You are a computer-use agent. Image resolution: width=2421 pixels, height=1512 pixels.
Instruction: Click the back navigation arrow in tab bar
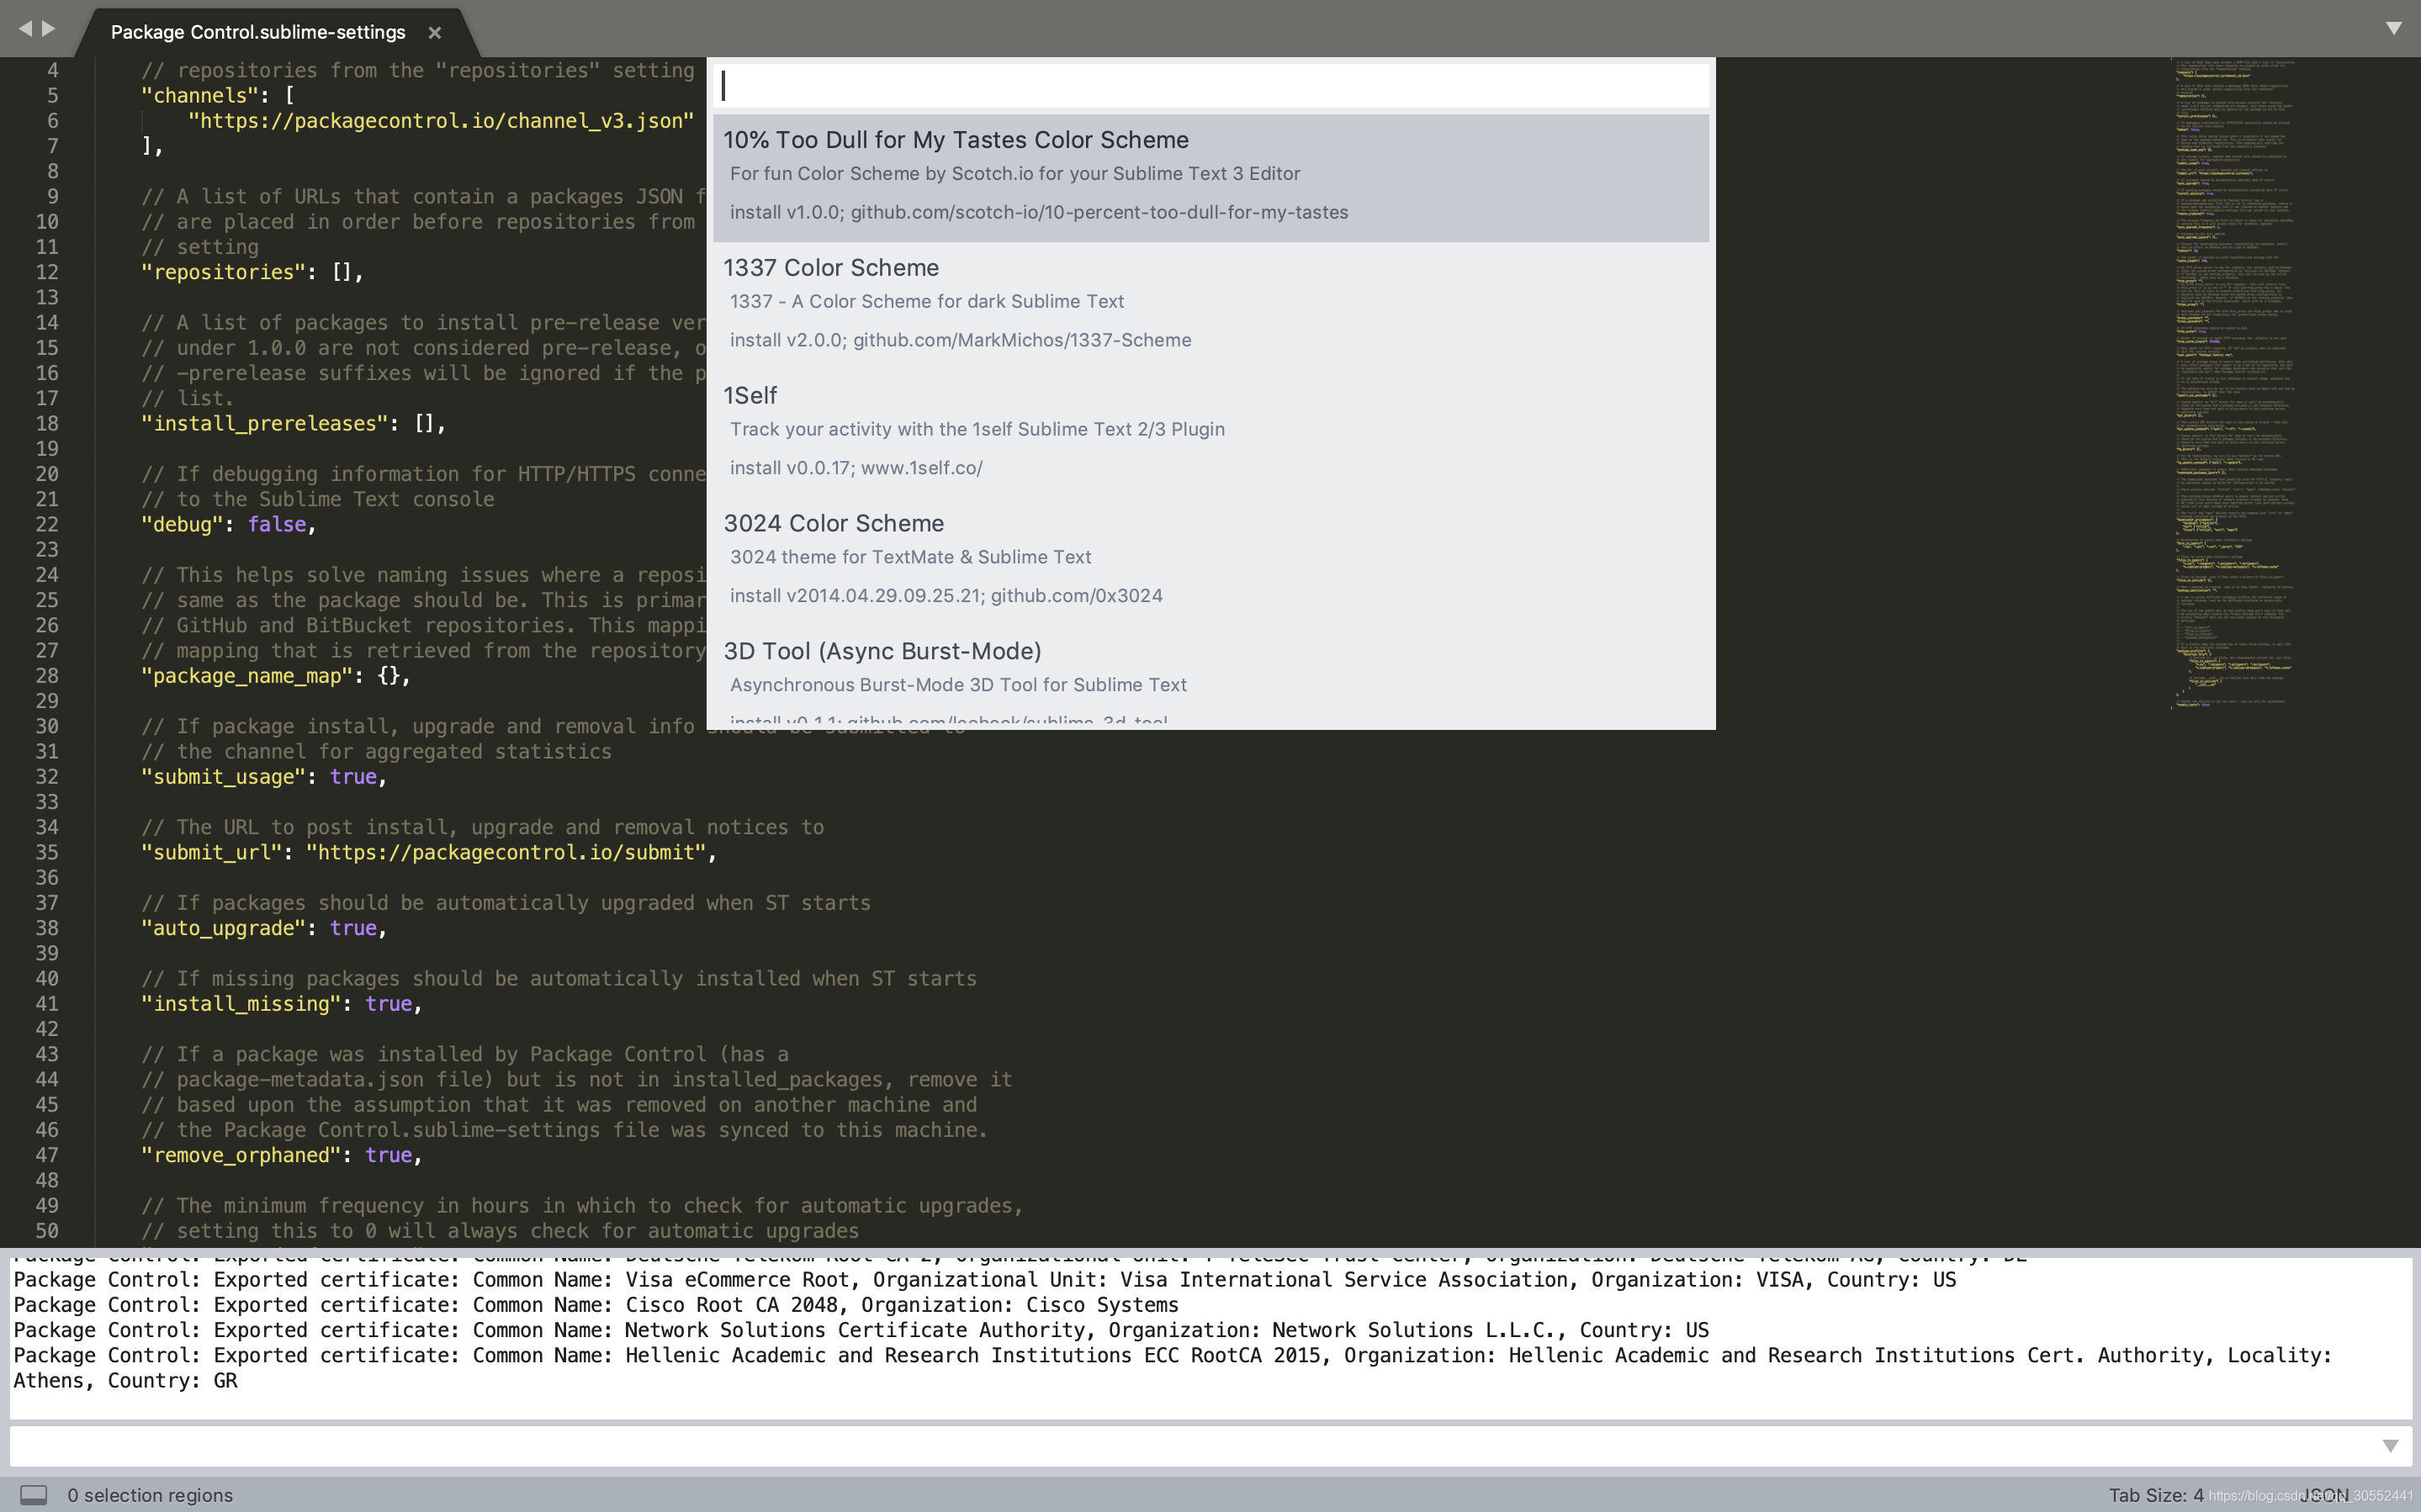tap(25, 29)
